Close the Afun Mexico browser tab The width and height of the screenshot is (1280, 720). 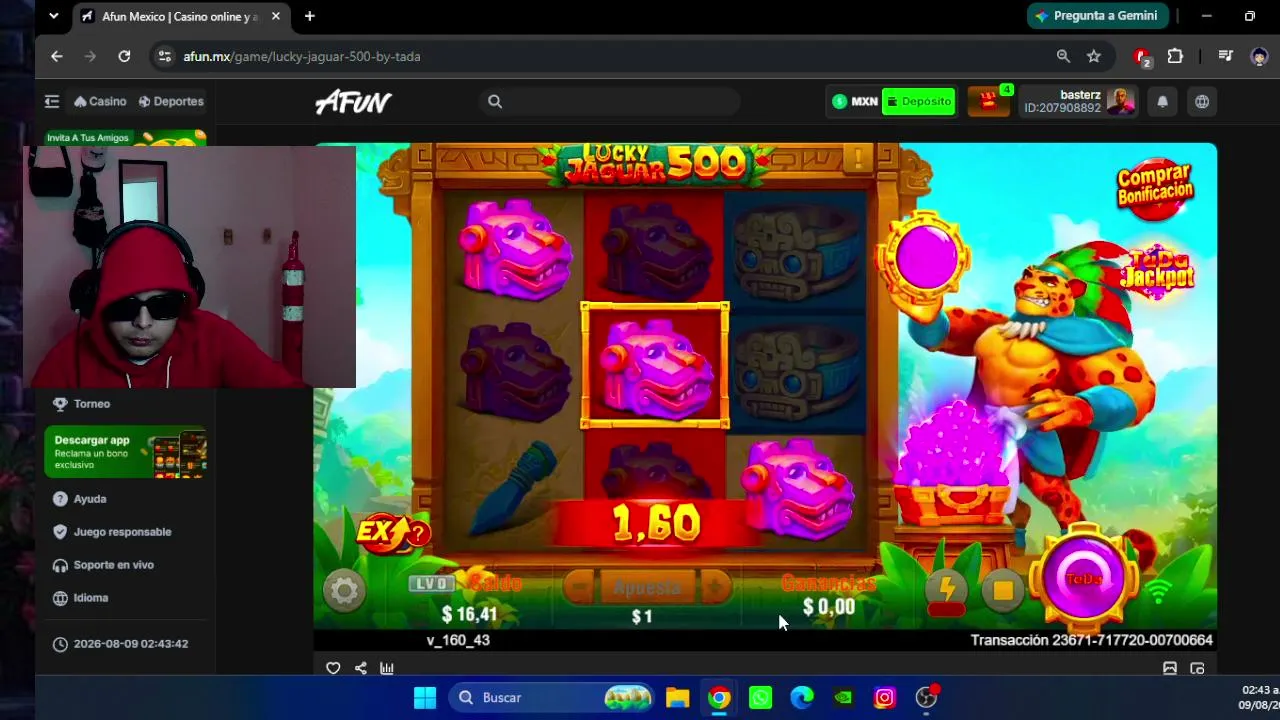pyautogui.click(x=276, y=16)
